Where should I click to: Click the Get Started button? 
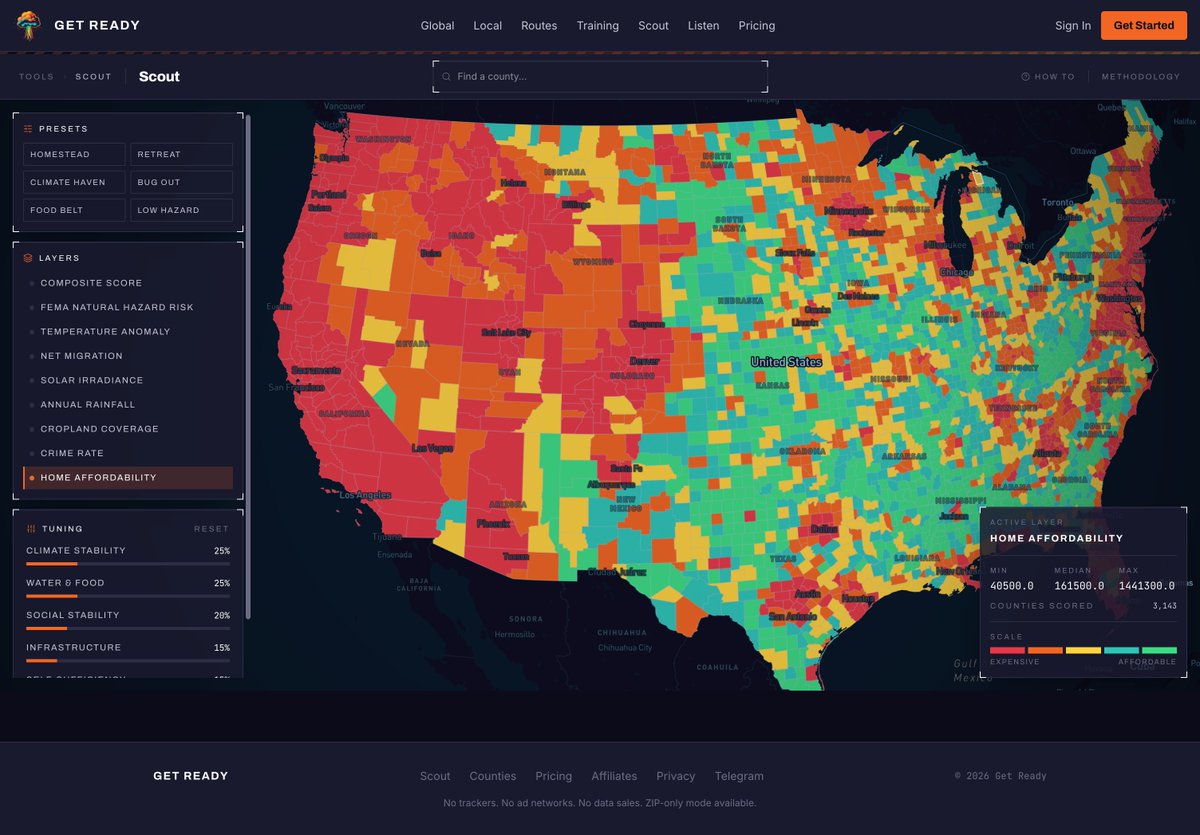tap(1144, 26)
